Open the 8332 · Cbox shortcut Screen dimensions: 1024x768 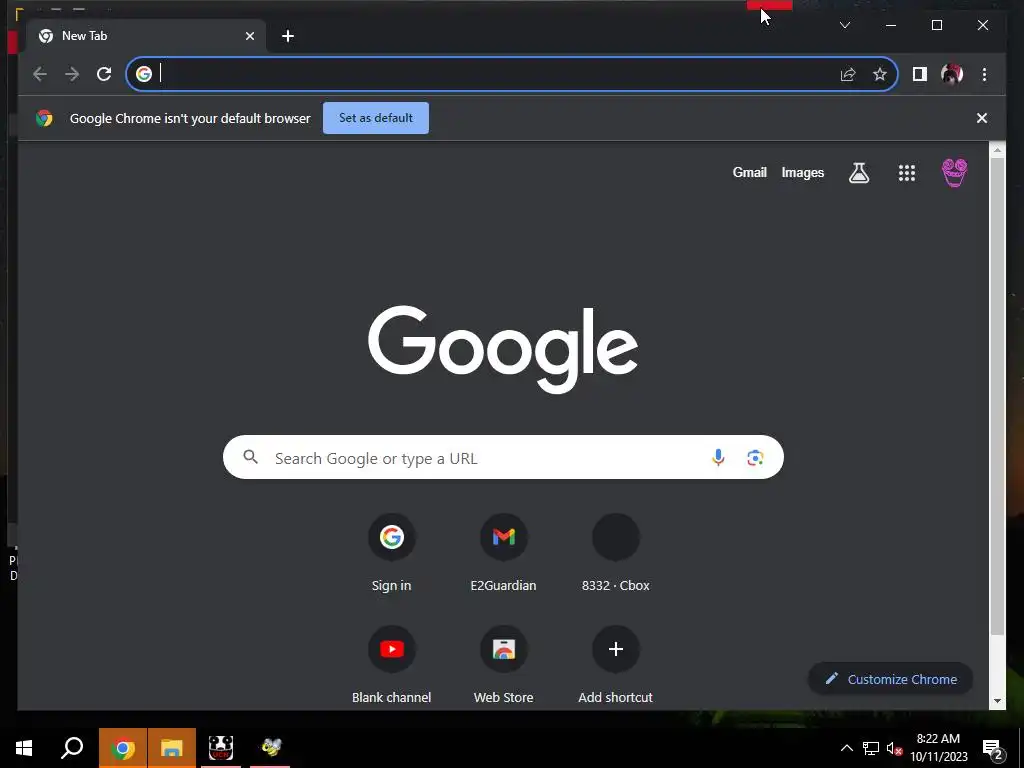[x=615, y=553]
